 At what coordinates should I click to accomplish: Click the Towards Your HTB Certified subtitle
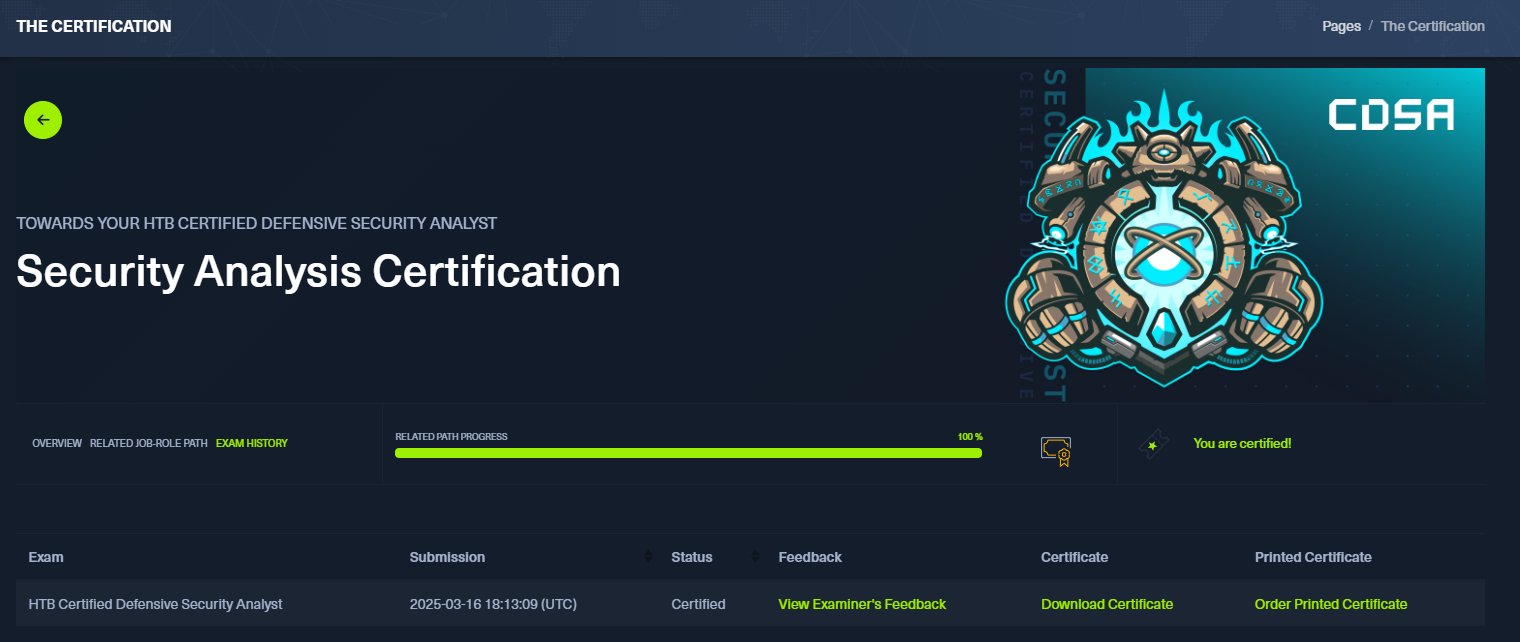256,223
